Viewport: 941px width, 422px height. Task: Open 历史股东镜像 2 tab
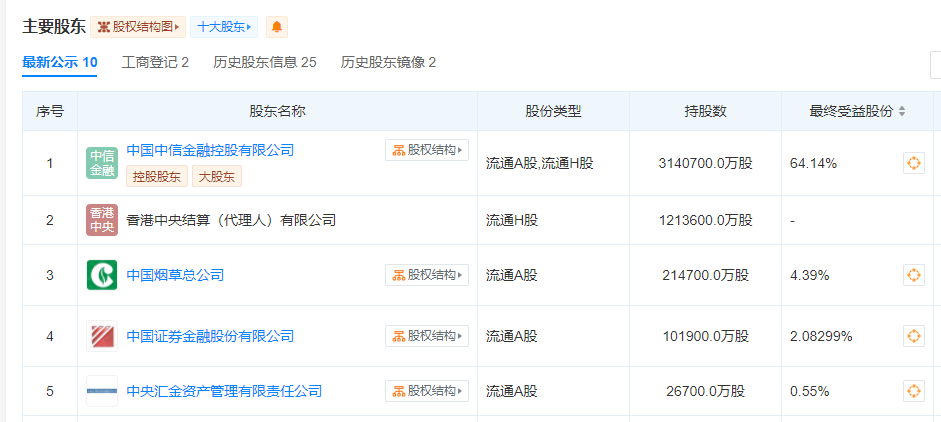[388, 62]
